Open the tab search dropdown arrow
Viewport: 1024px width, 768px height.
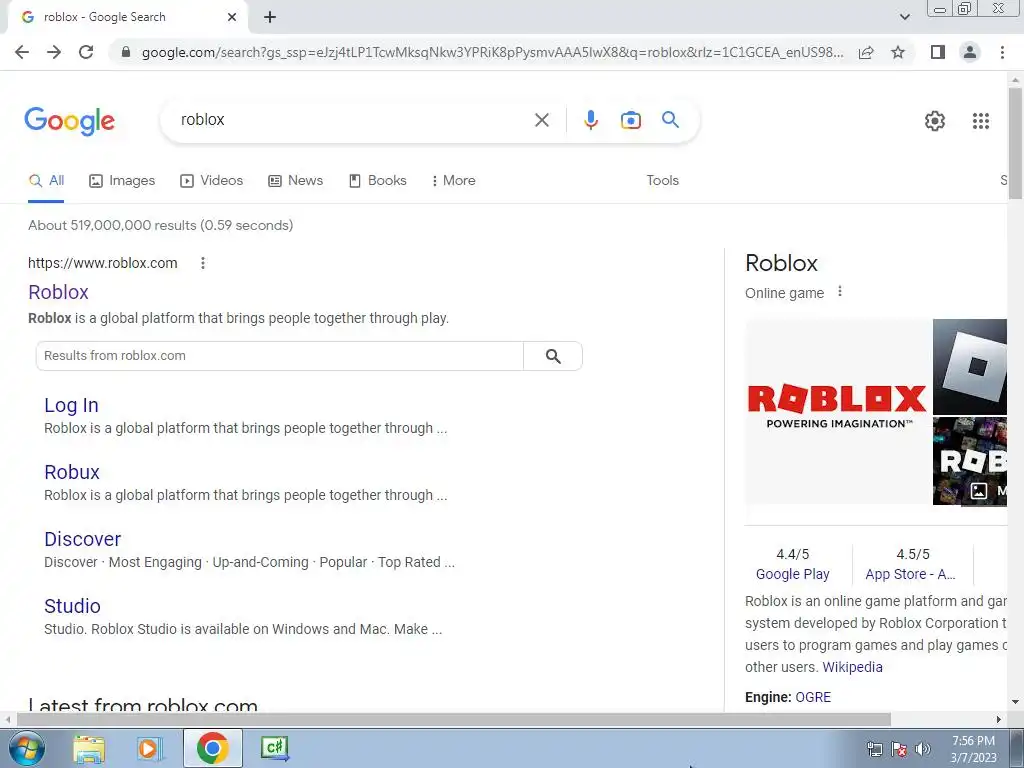(904, 17)
